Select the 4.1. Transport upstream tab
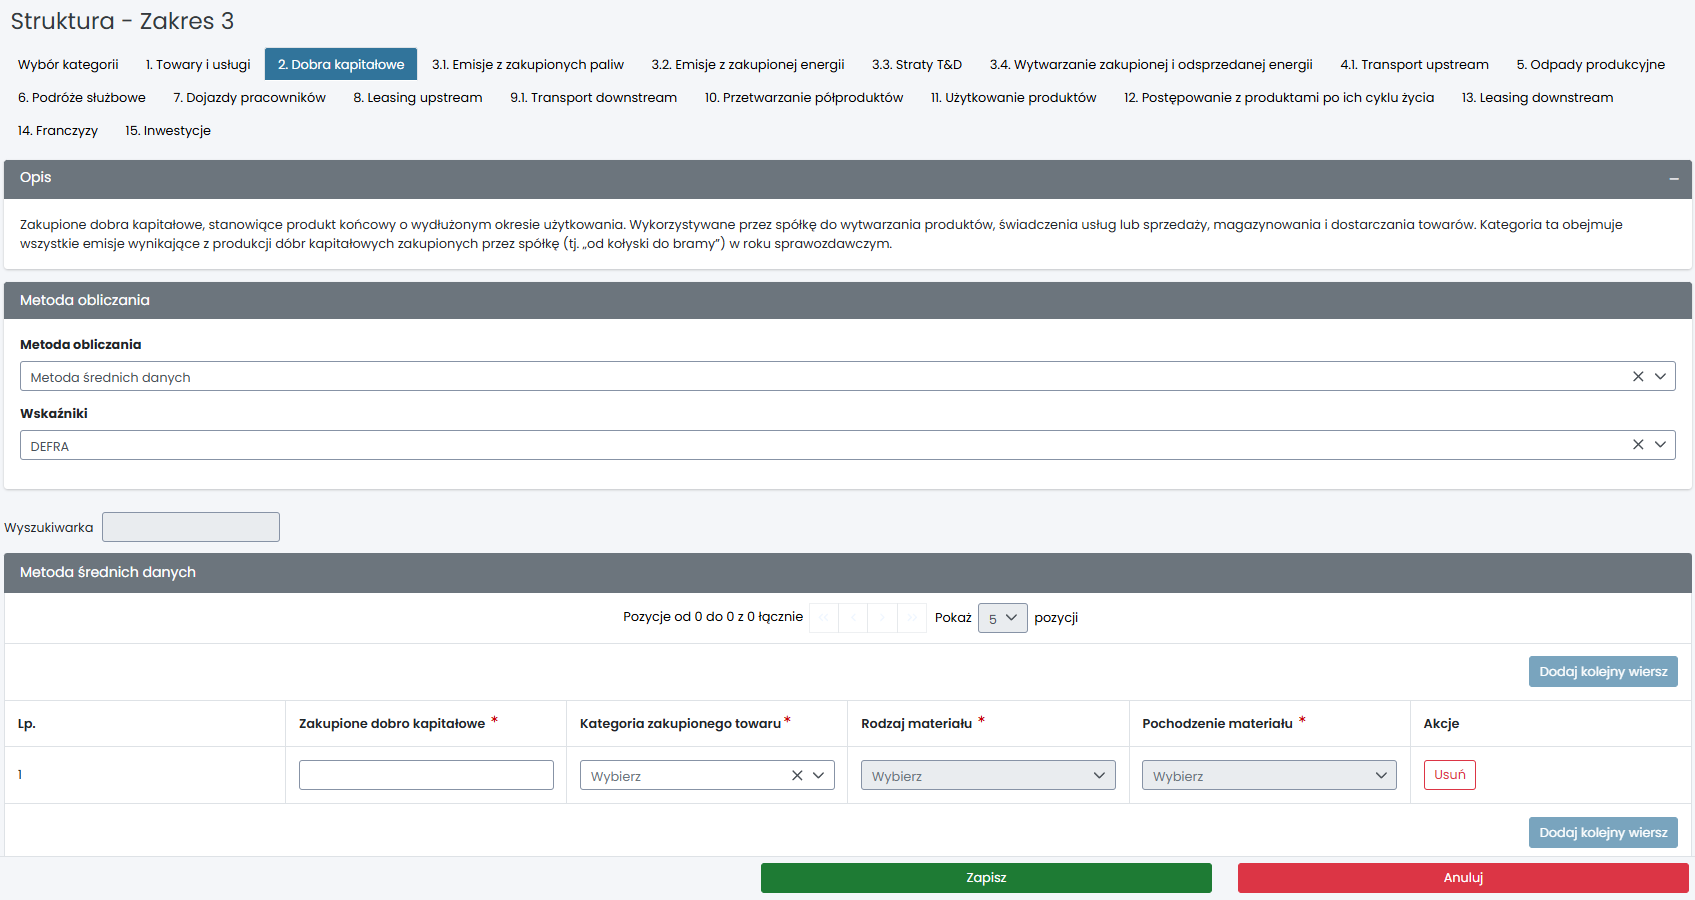The height and width of the screenshot is (900, 1695). pos(1414,65)
